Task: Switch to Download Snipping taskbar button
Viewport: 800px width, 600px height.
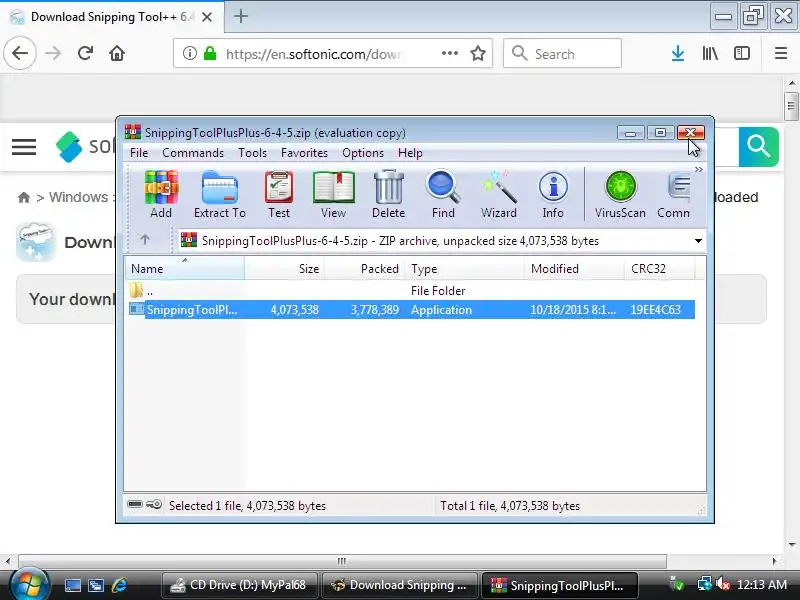Action: pos(399,585)
